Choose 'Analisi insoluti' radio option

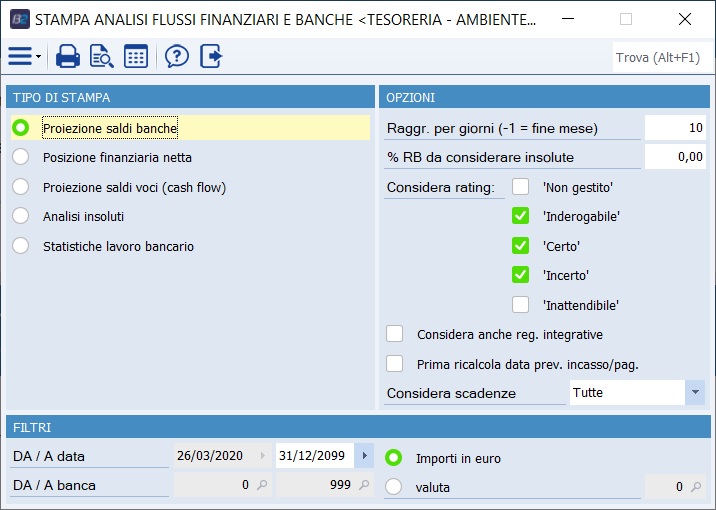21,216
